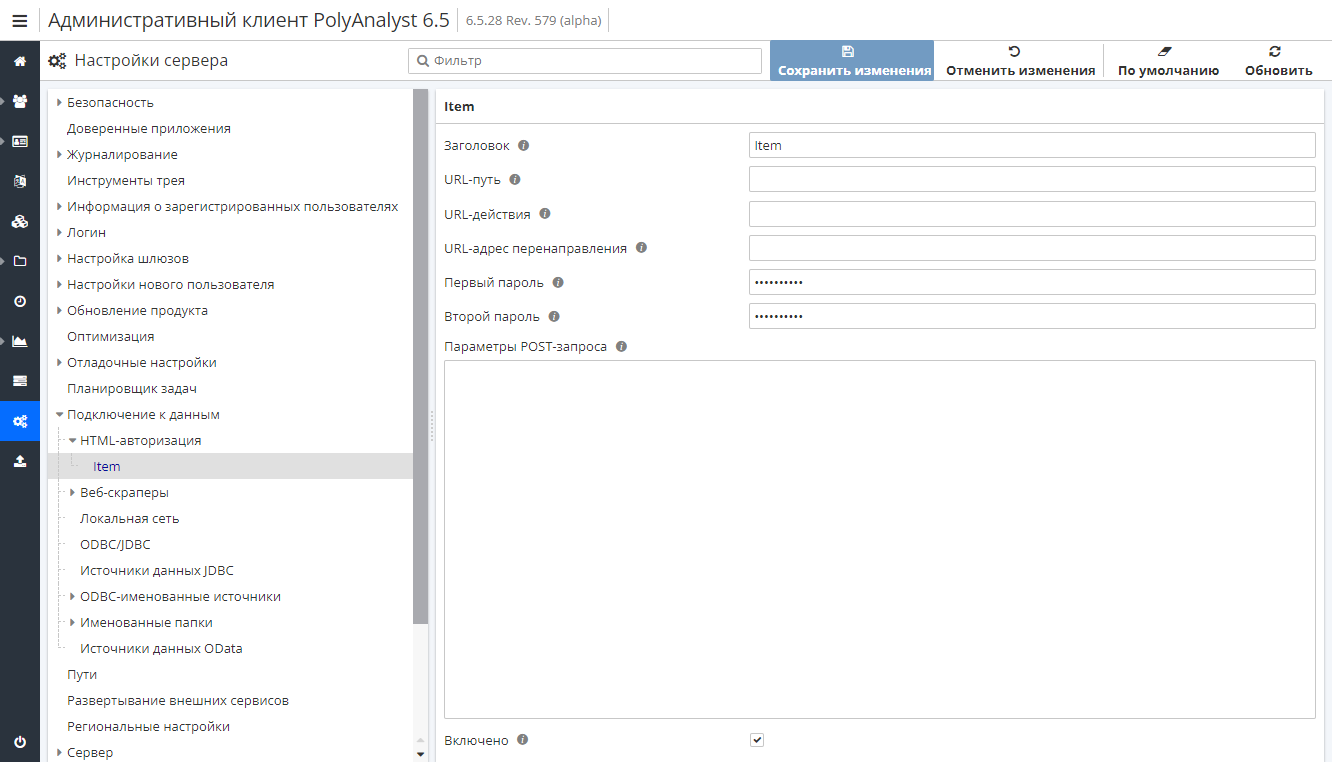Expand the Журналирование tree node
Image resolution: width=1332 pixels, height=762 pixels.
pyautogui.click(x=60, y=154)
